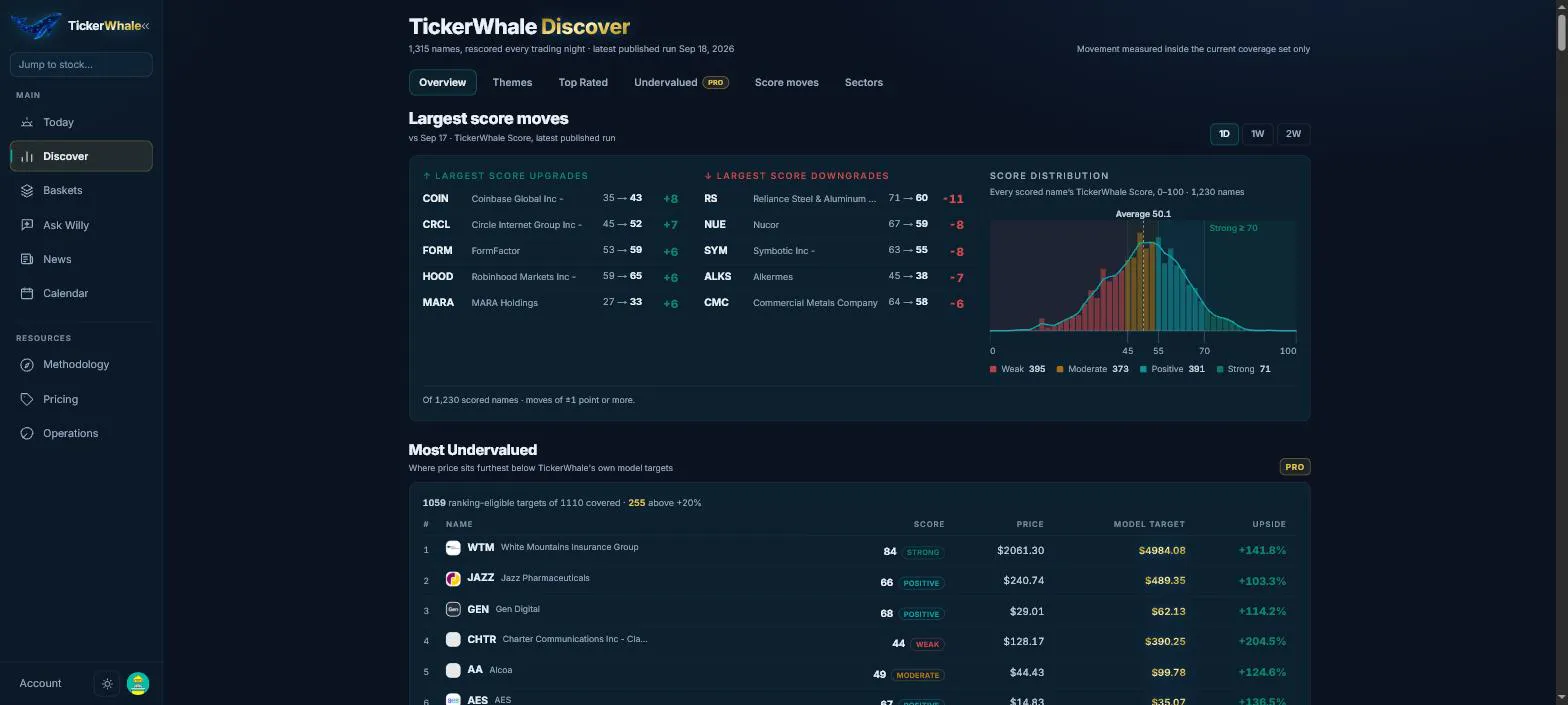Click CHTR WEAK score badge
Image resolution: width=1568 pixels, height=705 pixels.
(927, 644)
